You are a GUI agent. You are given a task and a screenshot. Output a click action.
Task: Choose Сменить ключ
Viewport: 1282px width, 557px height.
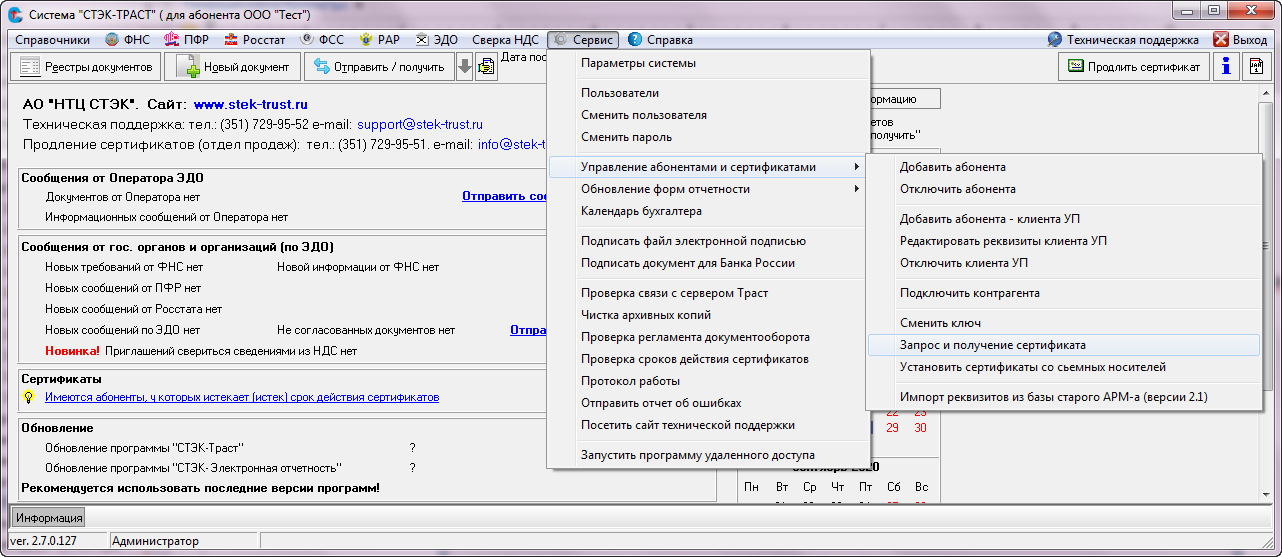1064,323
